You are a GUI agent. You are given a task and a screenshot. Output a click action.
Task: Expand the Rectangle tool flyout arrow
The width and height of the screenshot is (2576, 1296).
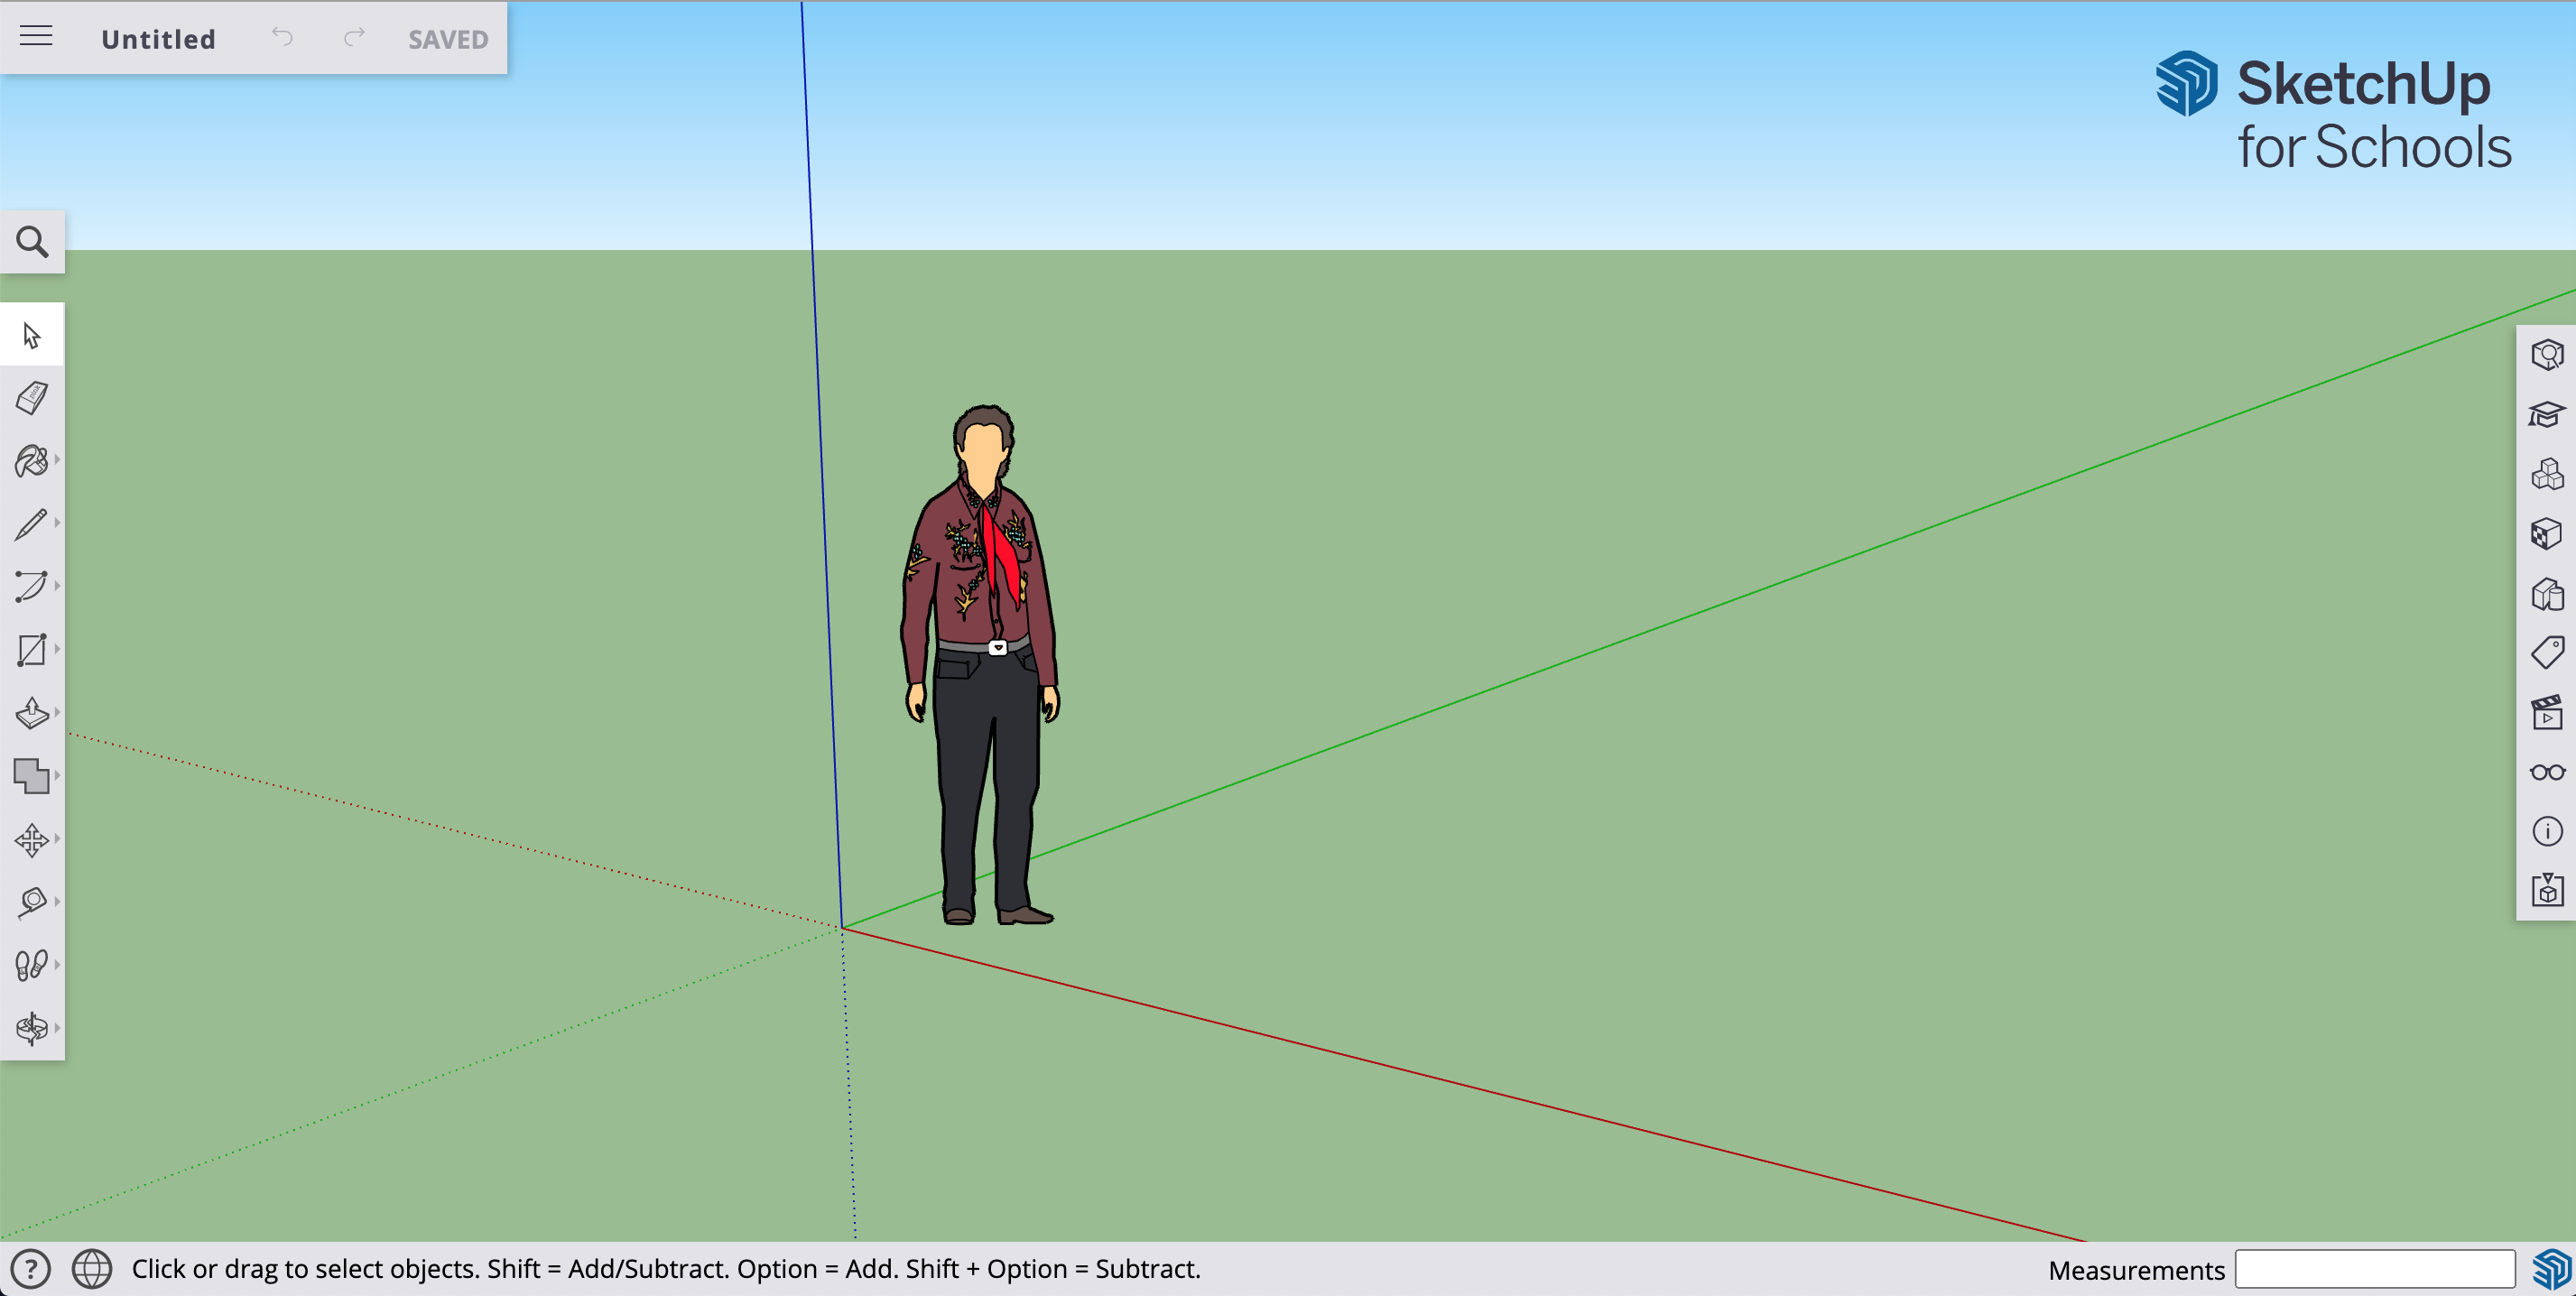click(x=58, y=649)
